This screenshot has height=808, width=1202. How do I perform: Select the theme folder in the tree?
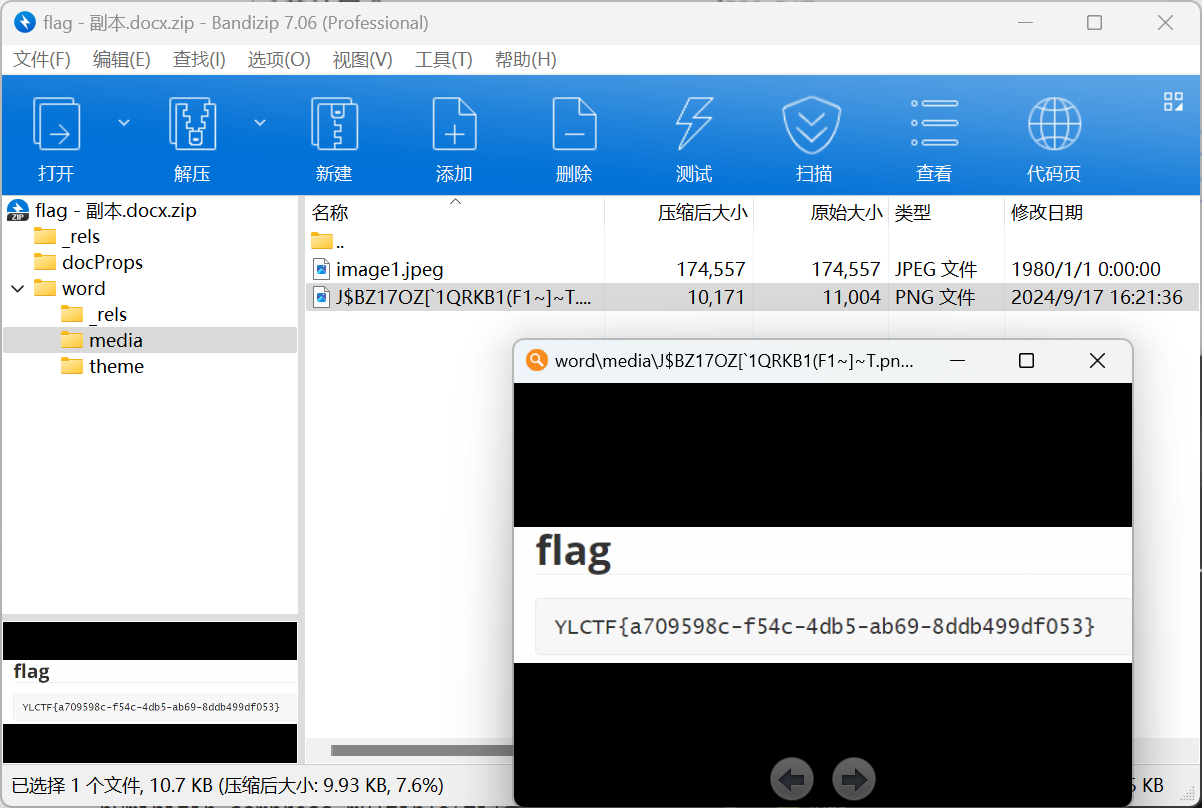point(116,366)
